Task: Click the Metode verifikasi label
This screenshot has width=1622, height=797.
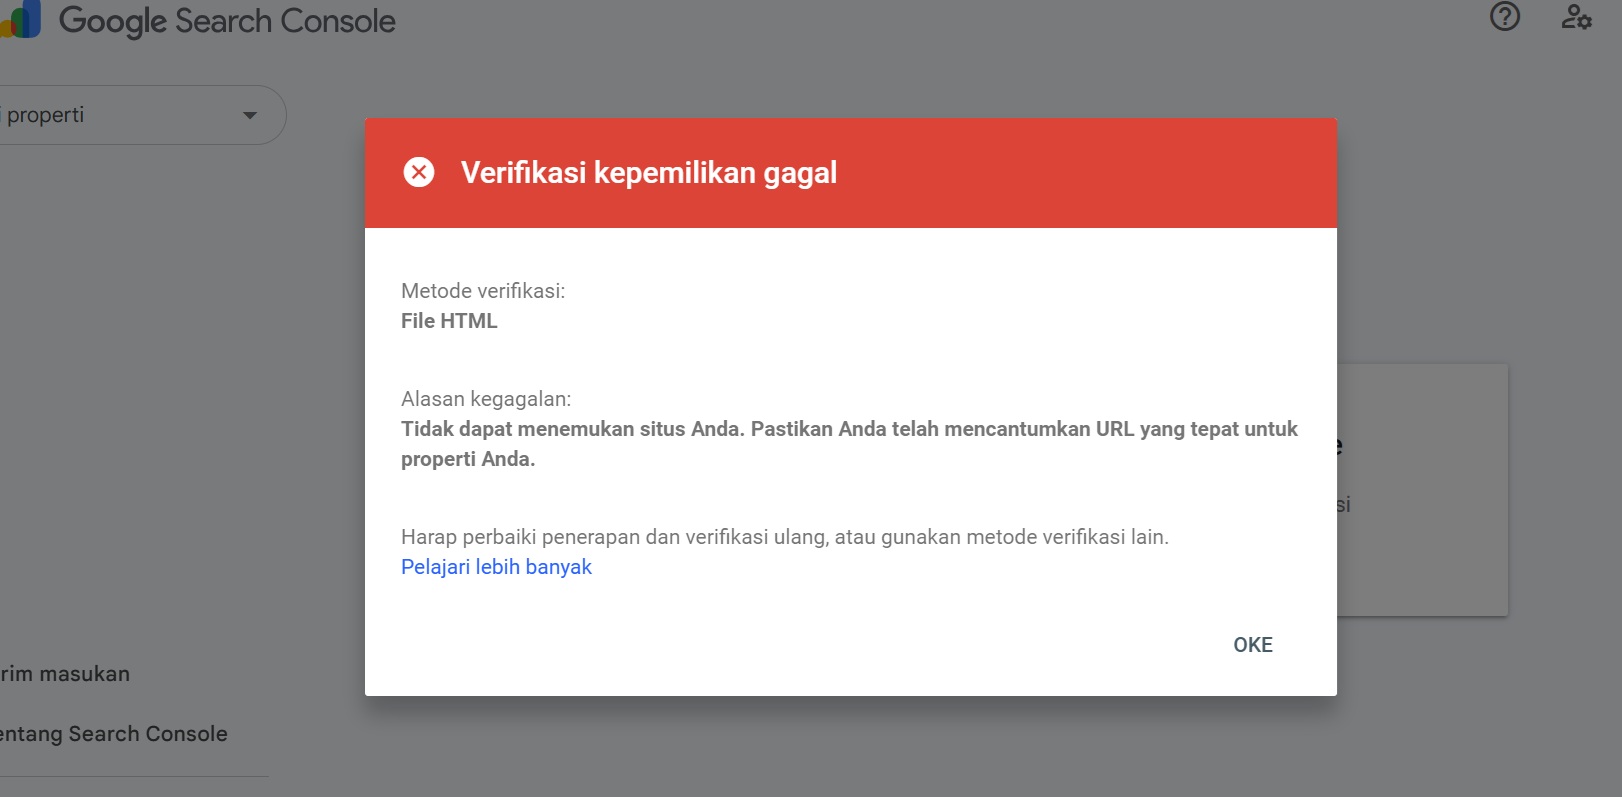Action: [483, 291]
